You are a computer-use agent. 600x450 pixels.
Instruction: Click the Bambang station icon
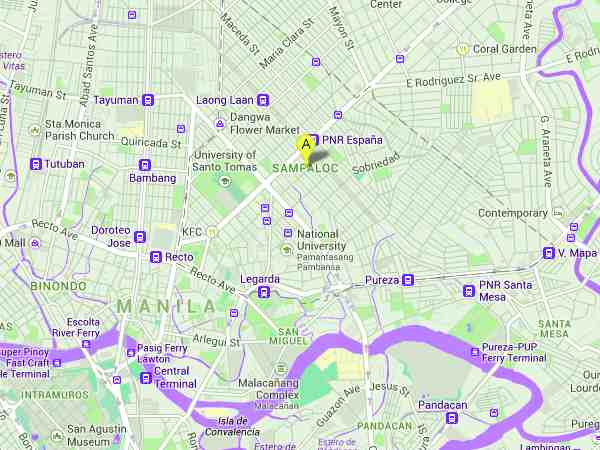tap(145, 165)
